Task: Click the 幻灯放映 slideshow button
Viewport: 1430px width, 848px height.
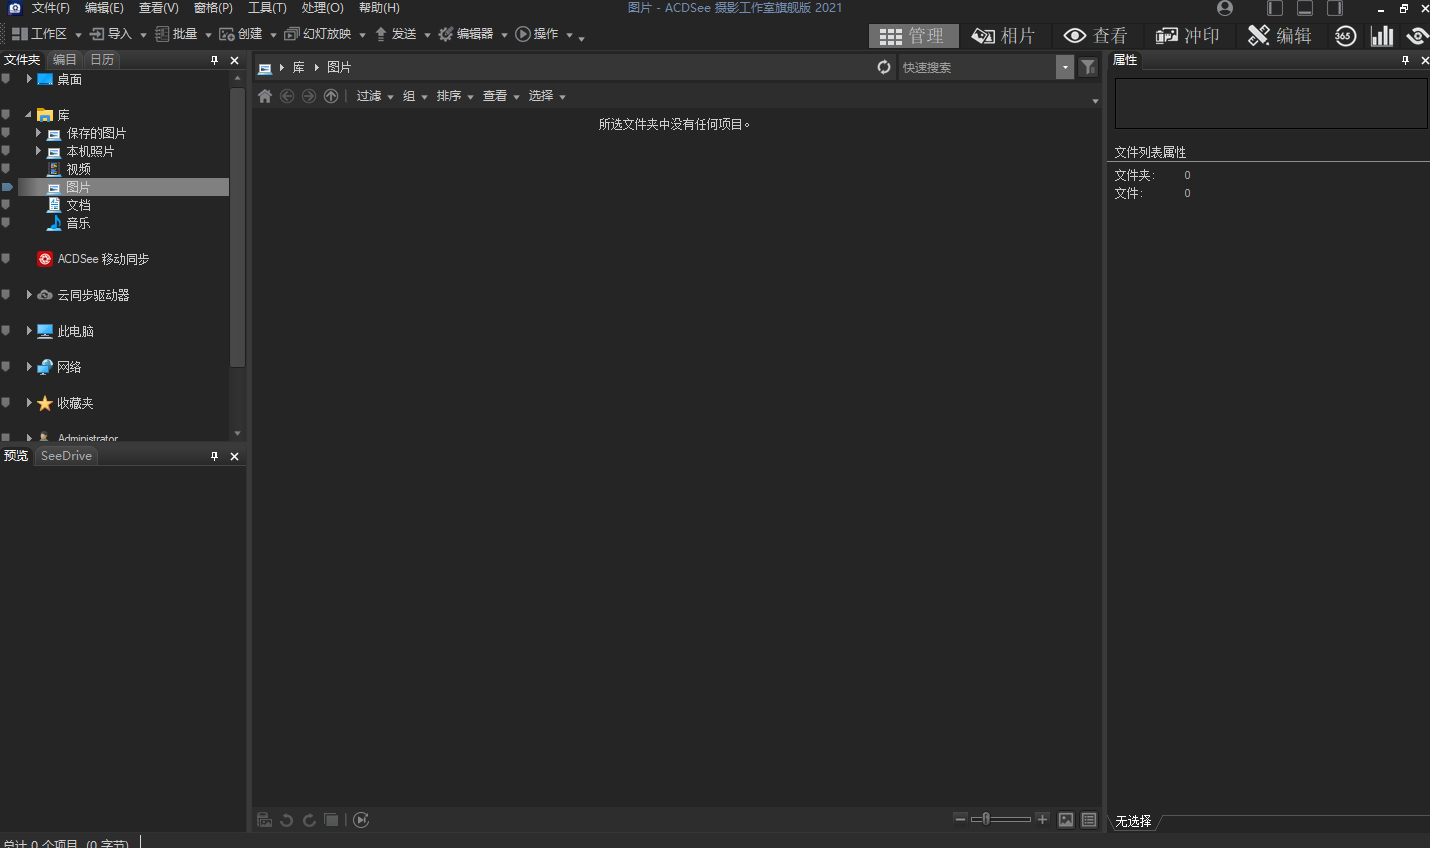Action: tap(319, 34)
